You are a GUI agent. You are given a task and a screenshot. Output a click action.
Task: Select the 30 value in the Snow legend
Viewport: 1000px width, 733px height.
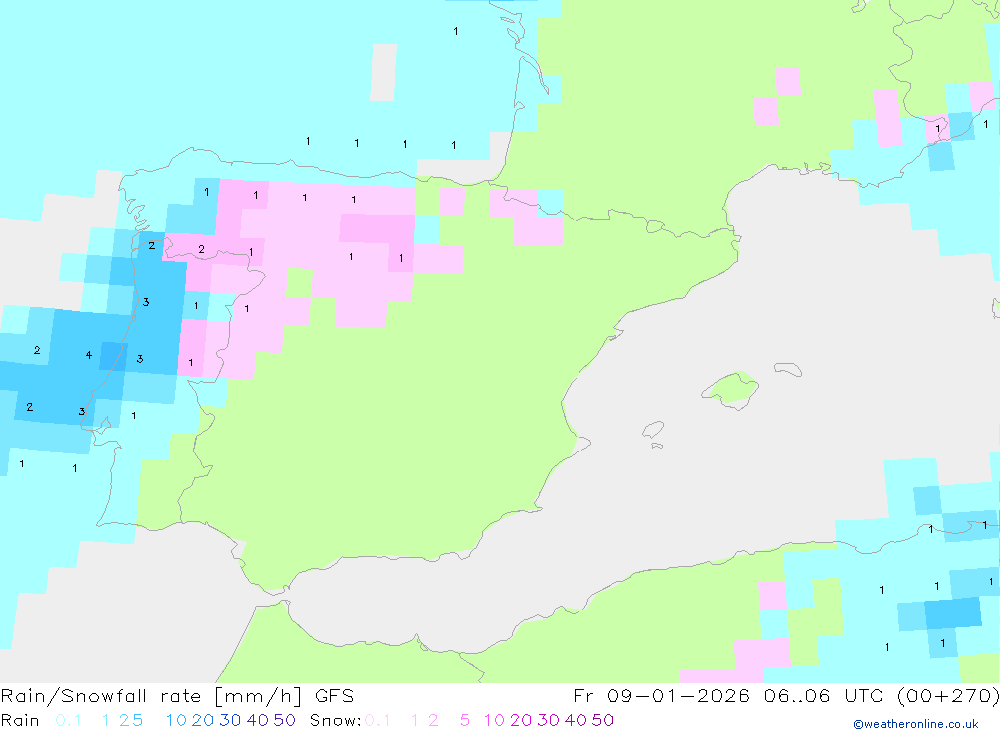[x=548, y=720]
